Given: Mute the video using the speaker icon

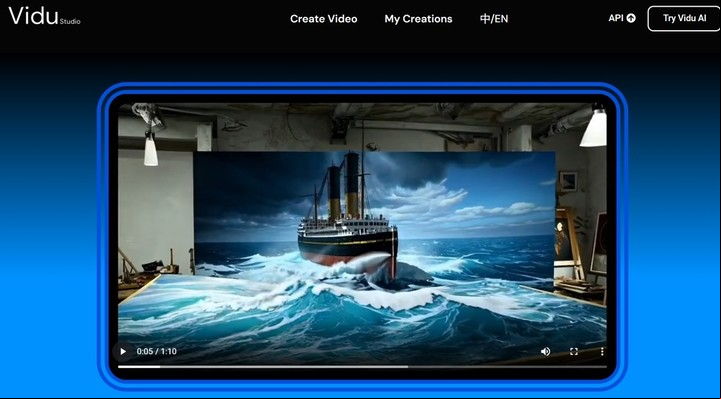Looking at the screenshot, I should point(545,352).
